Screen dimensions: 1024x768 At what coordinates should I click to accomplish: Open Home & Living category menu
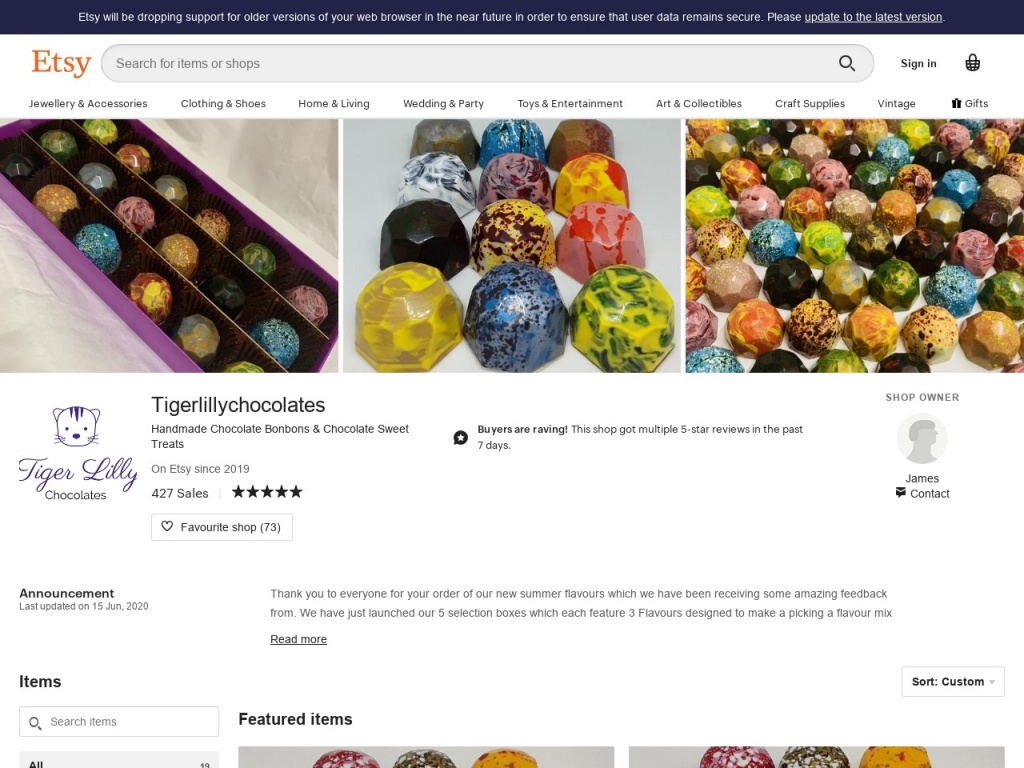pyautogui.click(x=333, y=103)
